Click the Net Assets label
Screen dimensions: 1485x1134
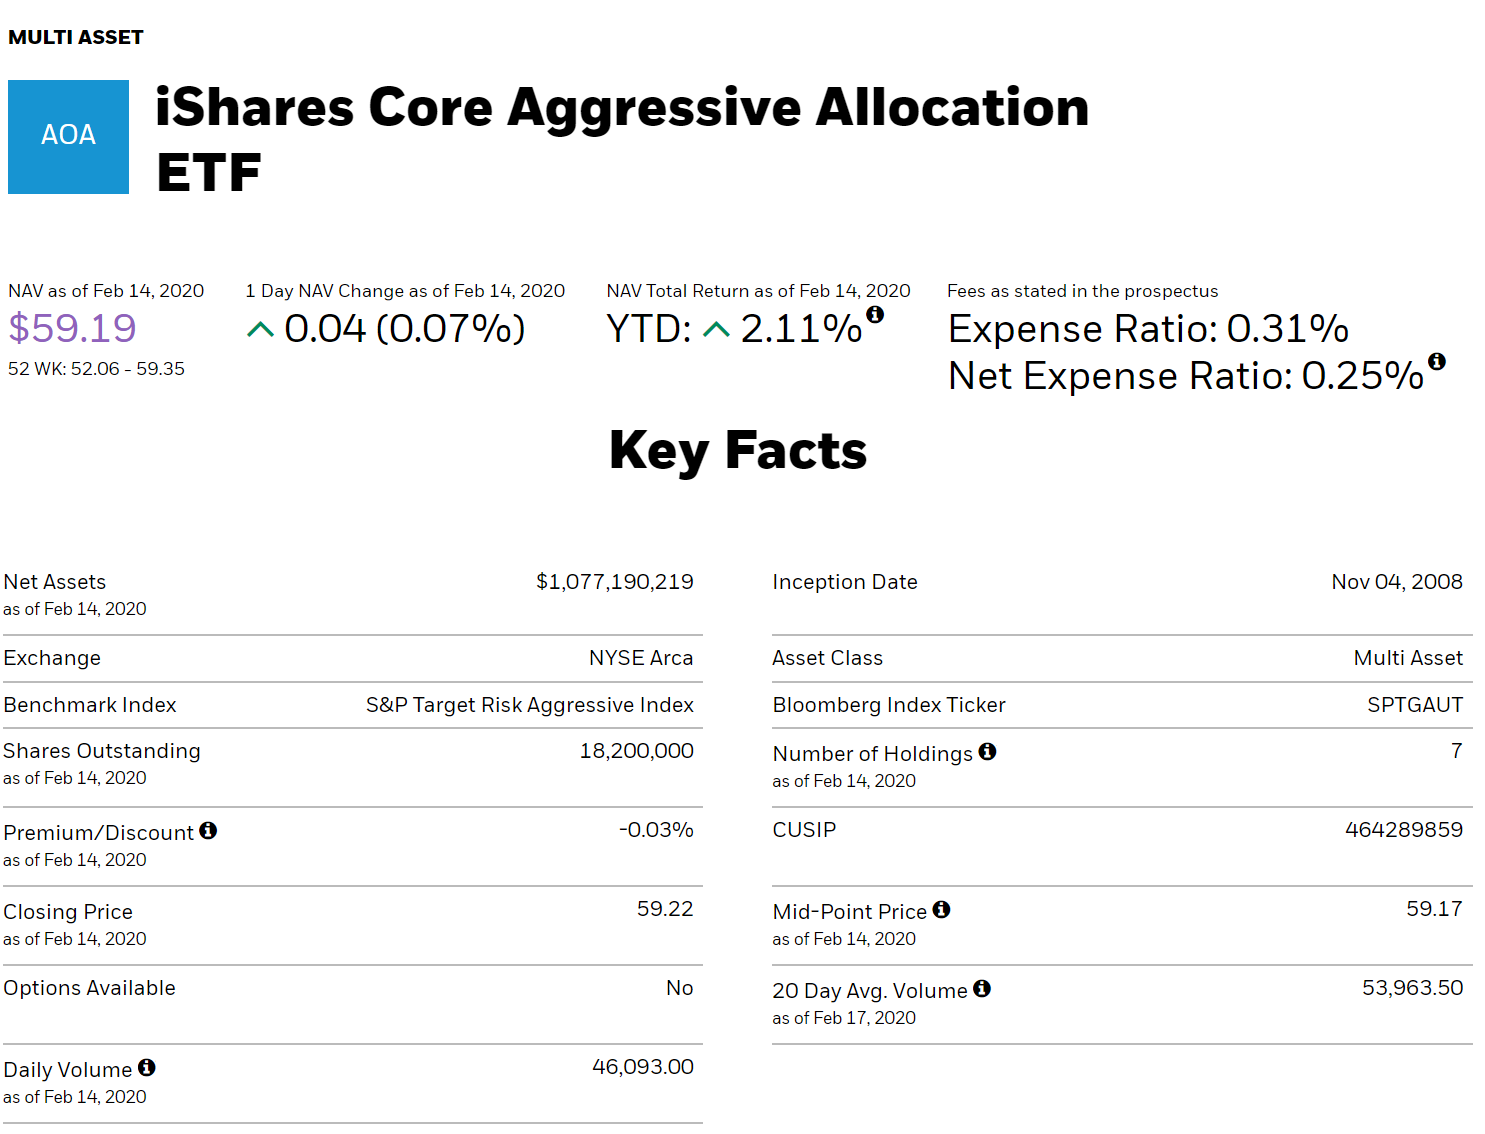point(55,582)
